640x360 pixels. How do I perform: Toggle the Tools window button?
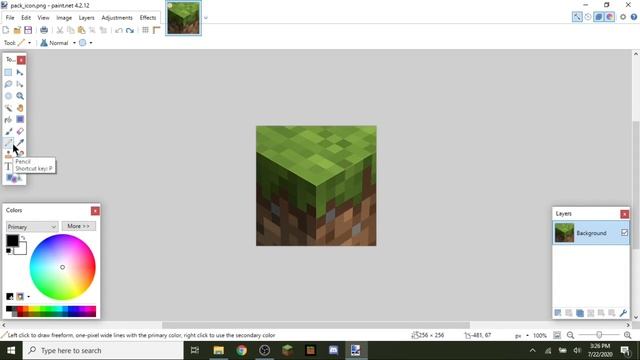click(577, 17)
